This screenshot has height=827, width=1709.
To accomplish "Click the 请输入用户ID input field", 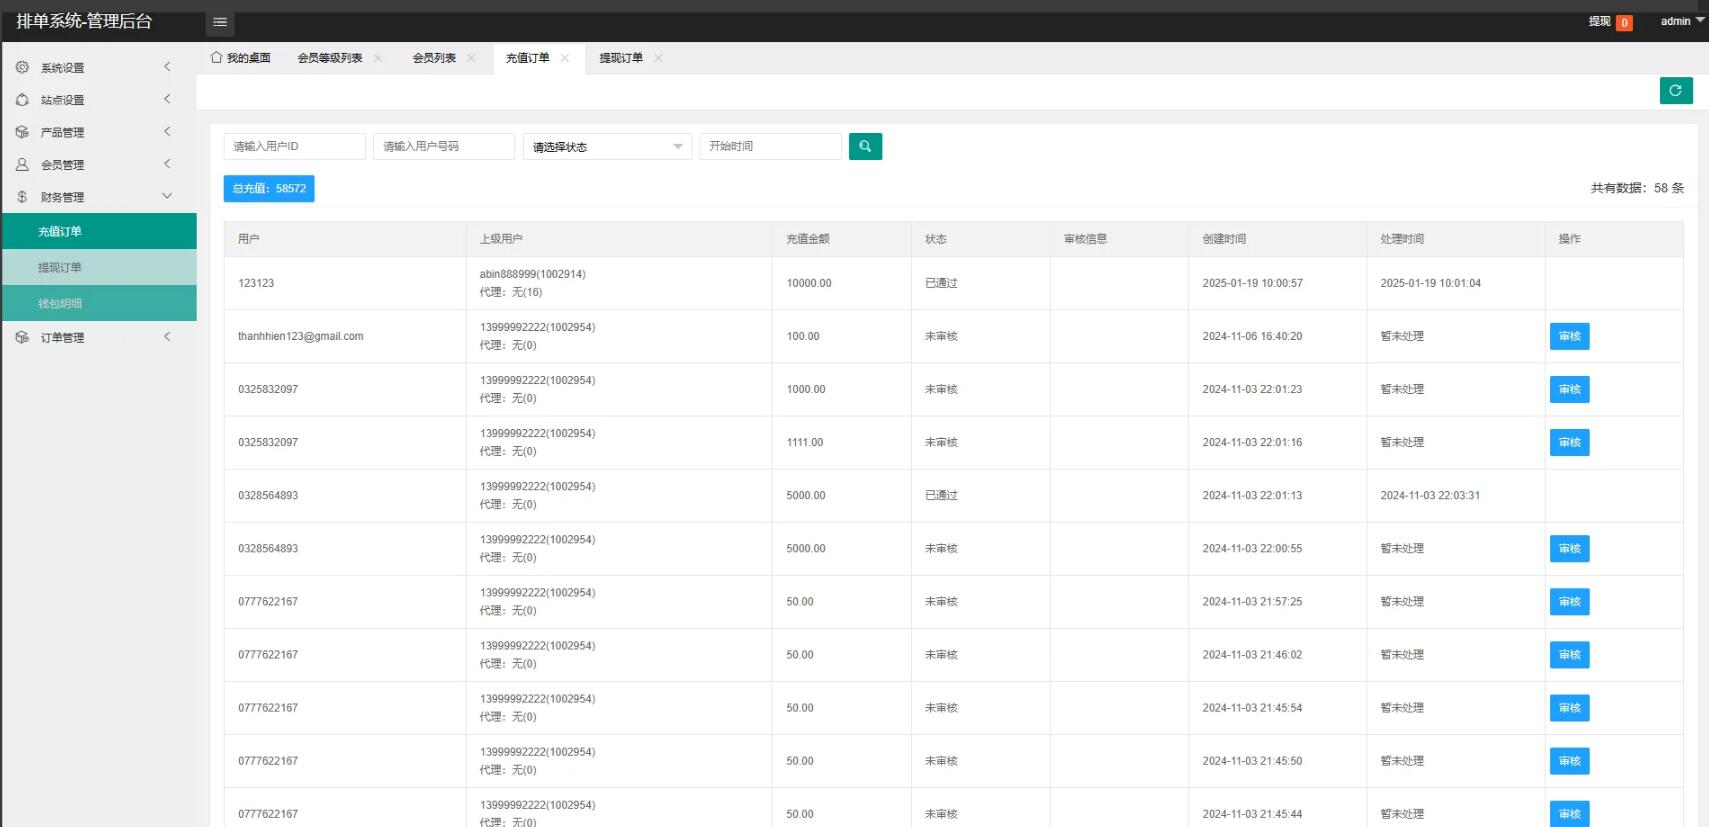I will point(294,146).
